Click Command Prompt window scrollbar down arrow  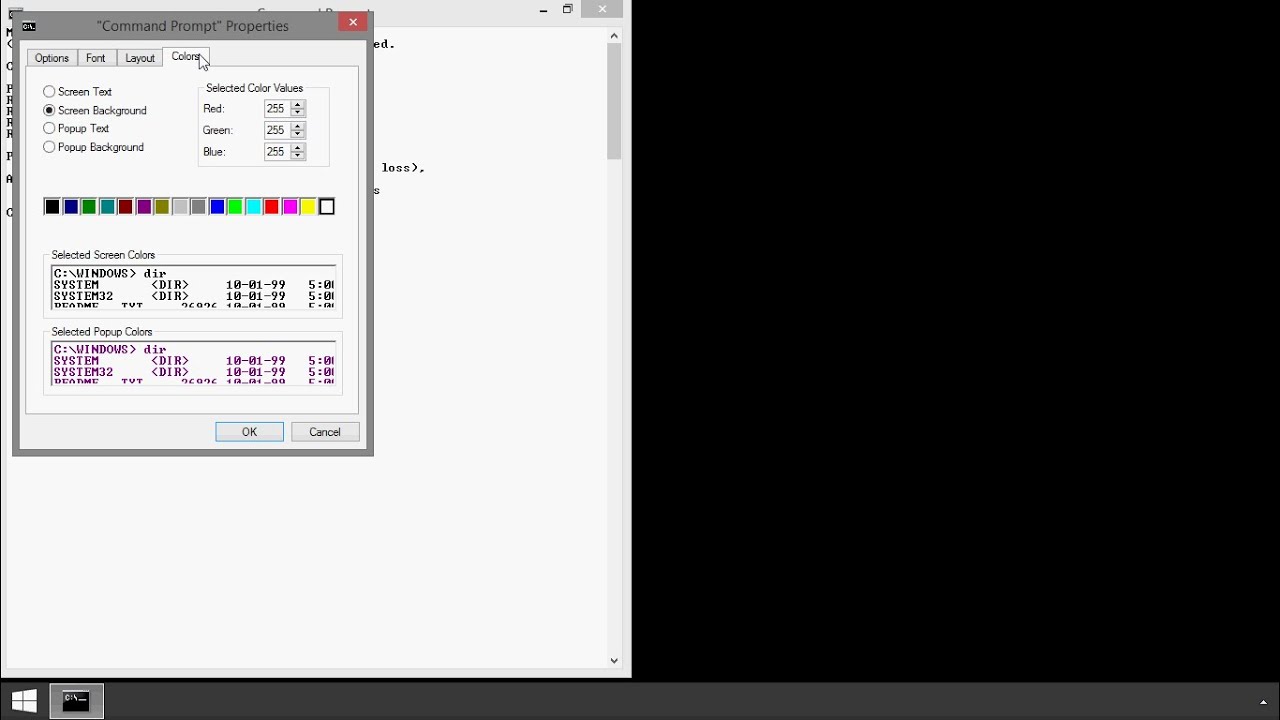(614, 661)
